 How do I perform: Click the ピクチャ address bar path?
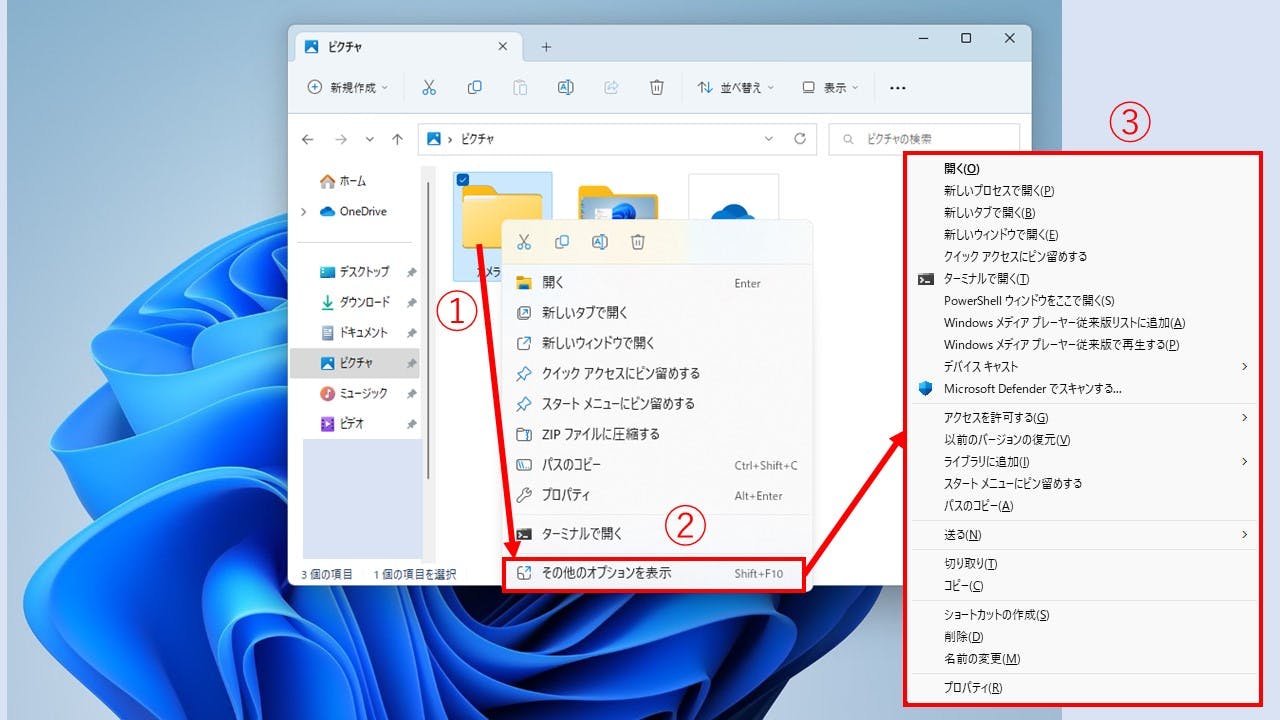click(477, 139)
